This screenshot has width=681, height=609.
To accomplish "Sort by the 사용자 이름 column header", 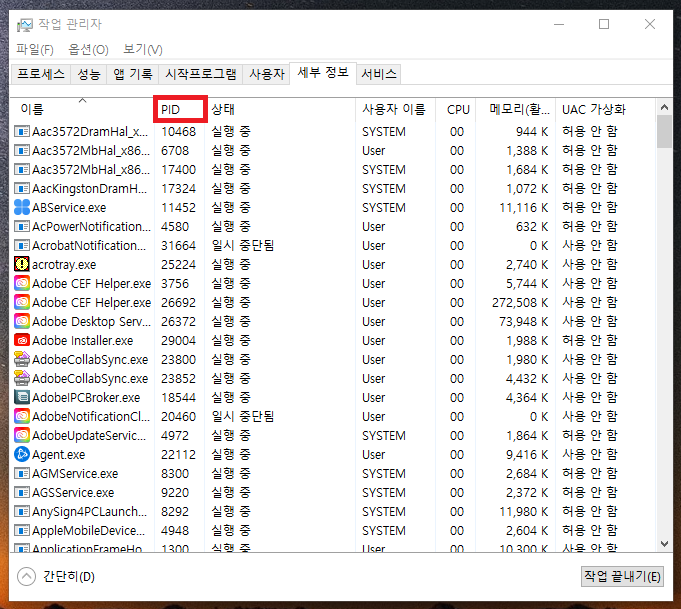I will [395, 109].
